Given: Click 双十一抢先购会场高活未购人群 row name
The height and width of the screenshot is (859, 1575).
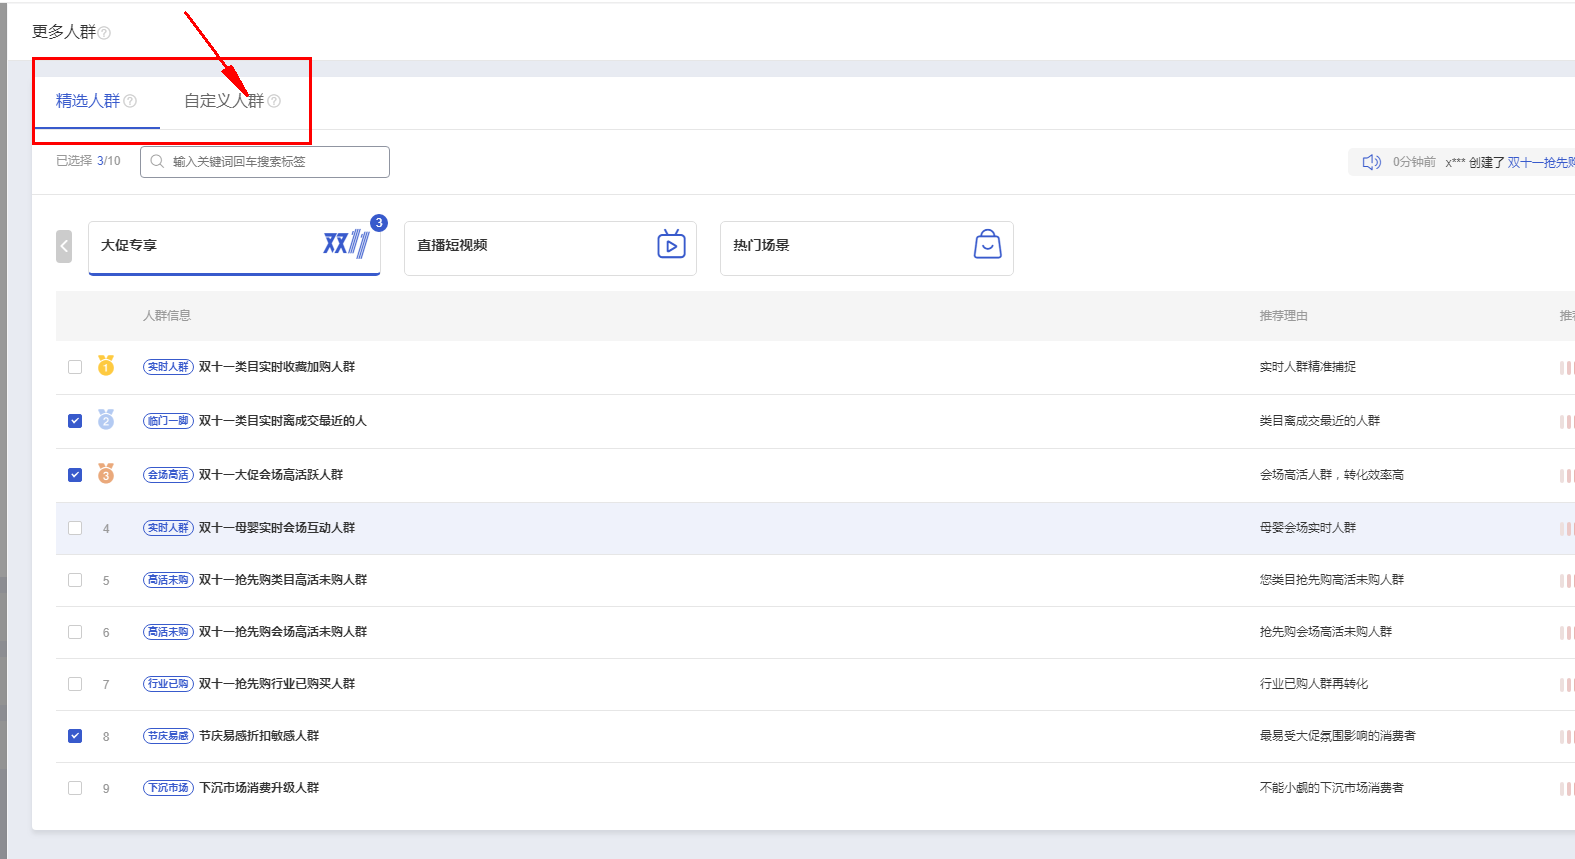Looking at the screenshot, I should tap(283, 632).
